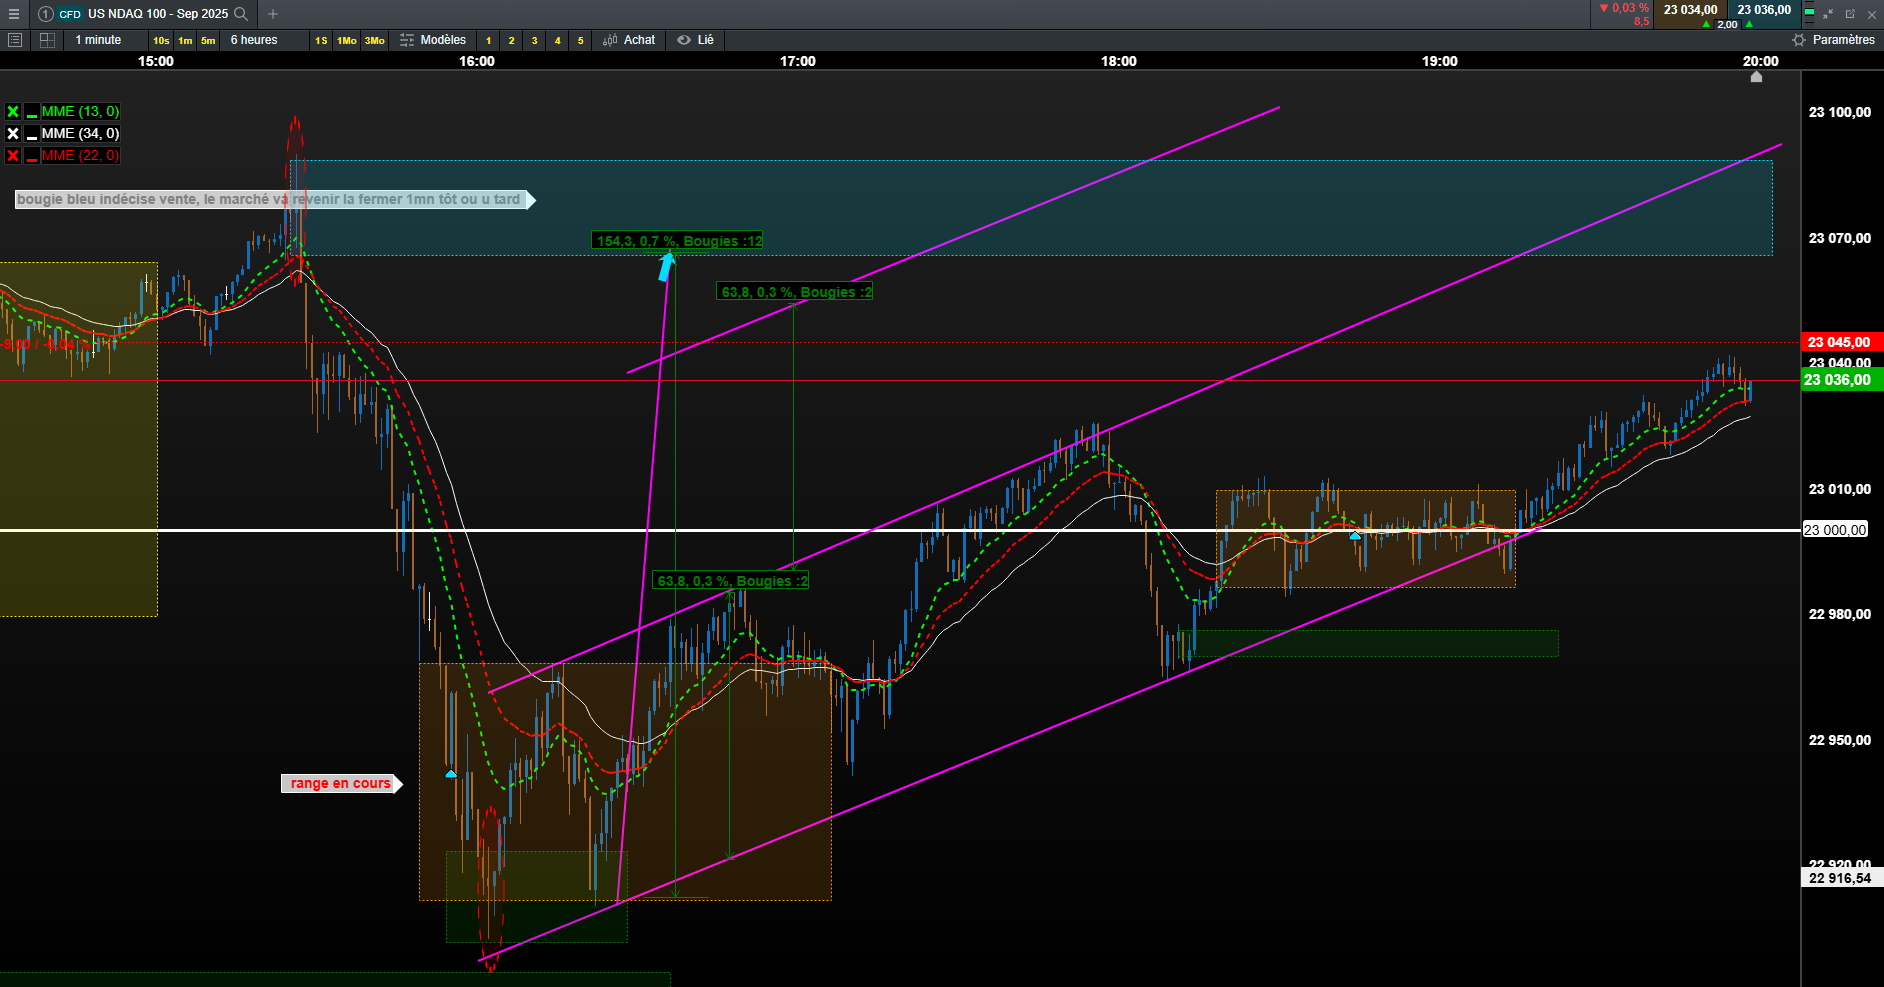Open Paramètres gear settings

(x=1833, y=40)
